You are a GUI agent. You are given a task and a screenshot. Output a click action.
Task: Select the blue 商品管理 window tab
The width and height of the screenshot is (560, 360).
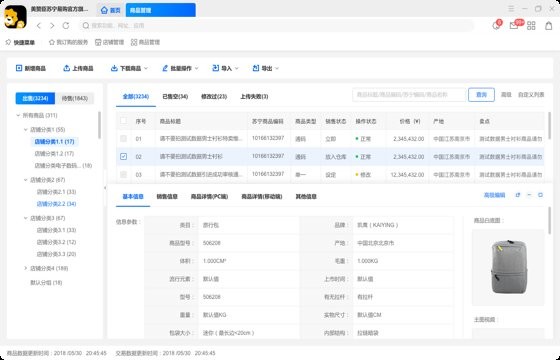point(161,10)
